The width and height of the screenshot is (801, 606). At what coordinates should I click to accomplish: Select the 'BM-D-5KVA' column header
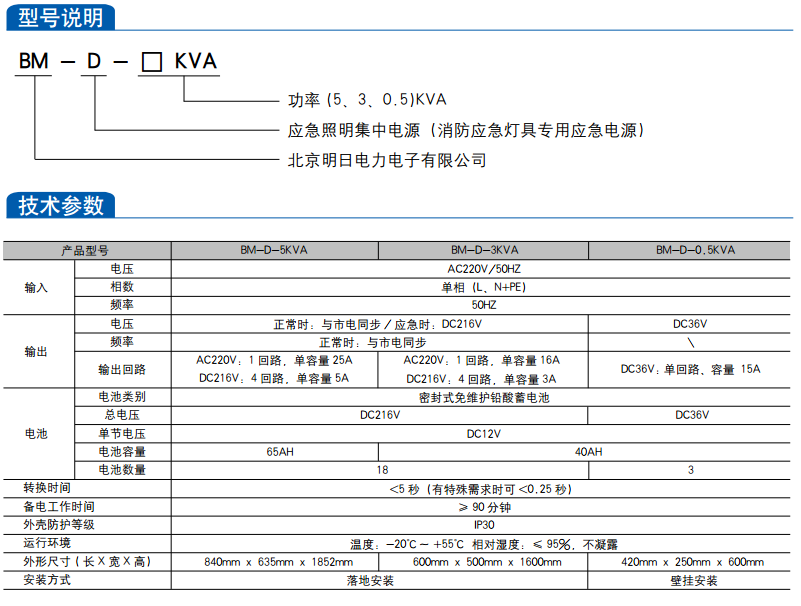click(274, 250)
